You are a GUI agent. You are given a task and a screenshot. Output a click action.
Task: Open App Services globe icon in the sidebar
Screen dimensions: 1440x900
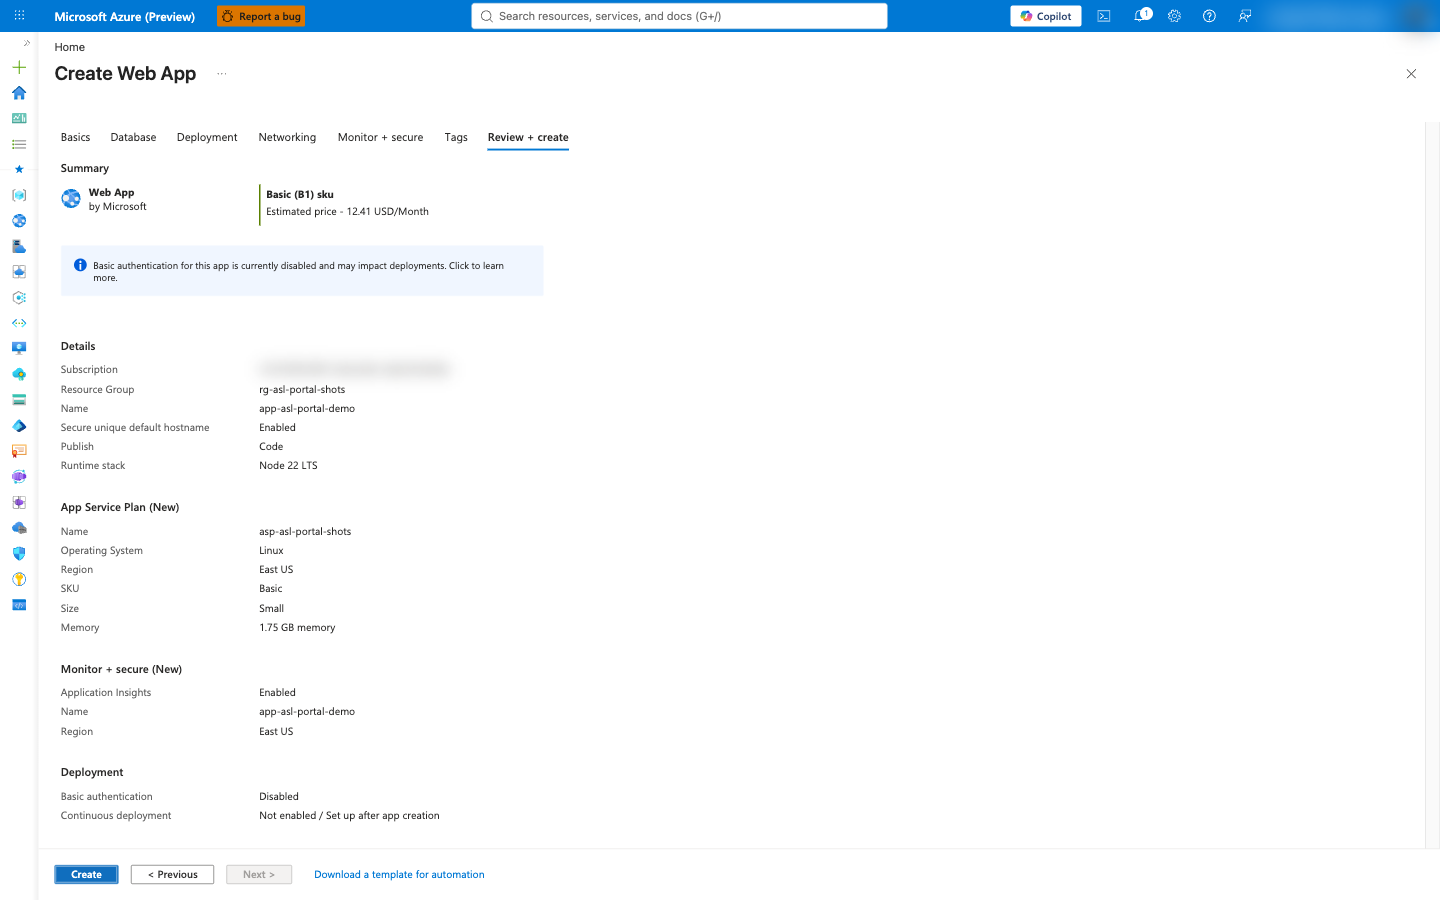pyautogui.click(x=19, y=221)
